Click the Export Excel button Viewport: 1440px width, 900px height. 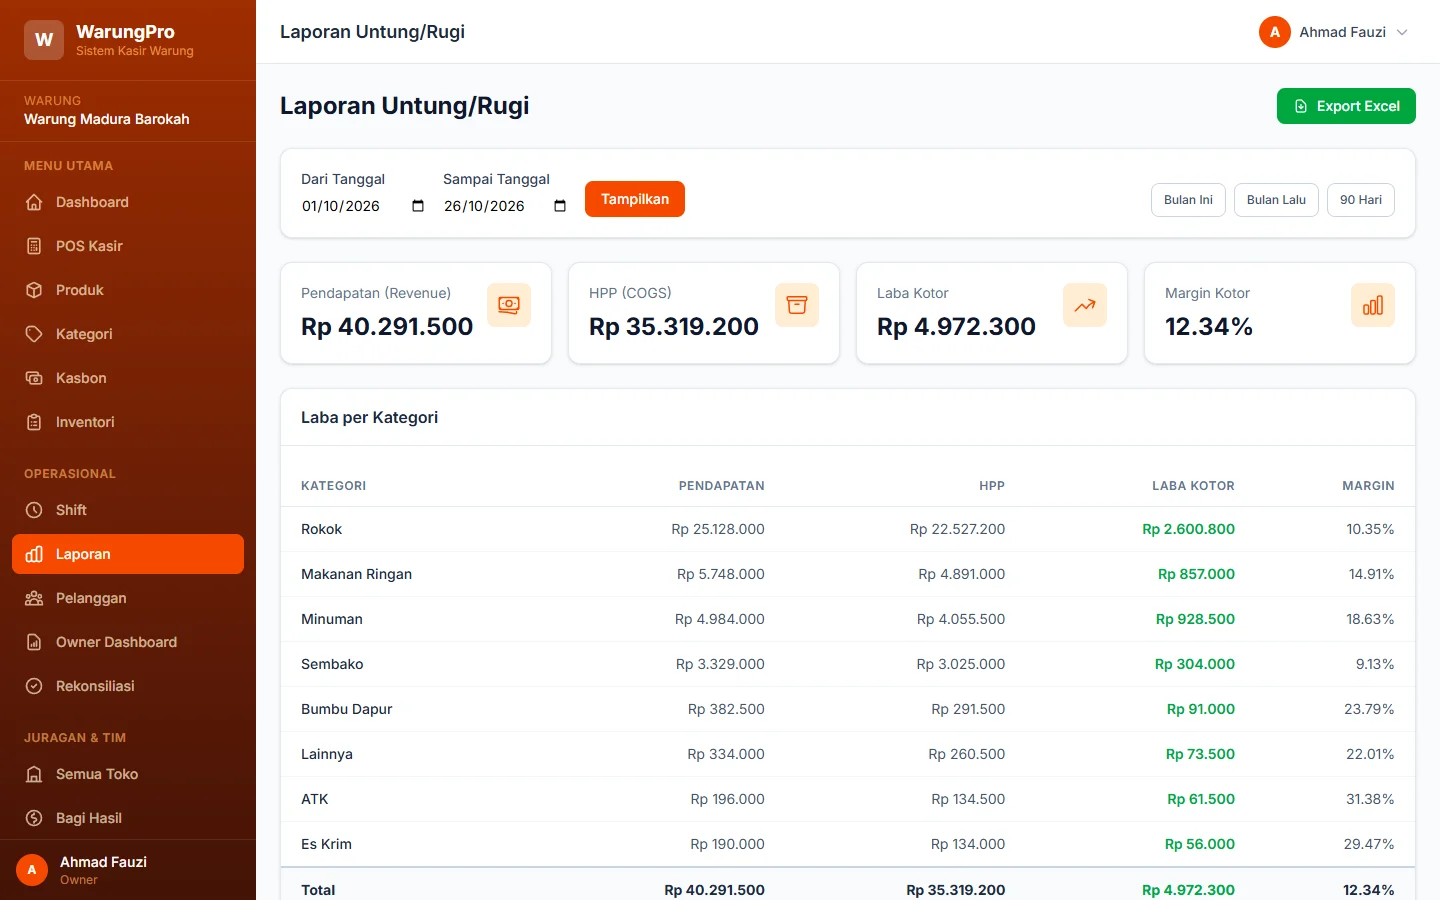(1346, 106)
